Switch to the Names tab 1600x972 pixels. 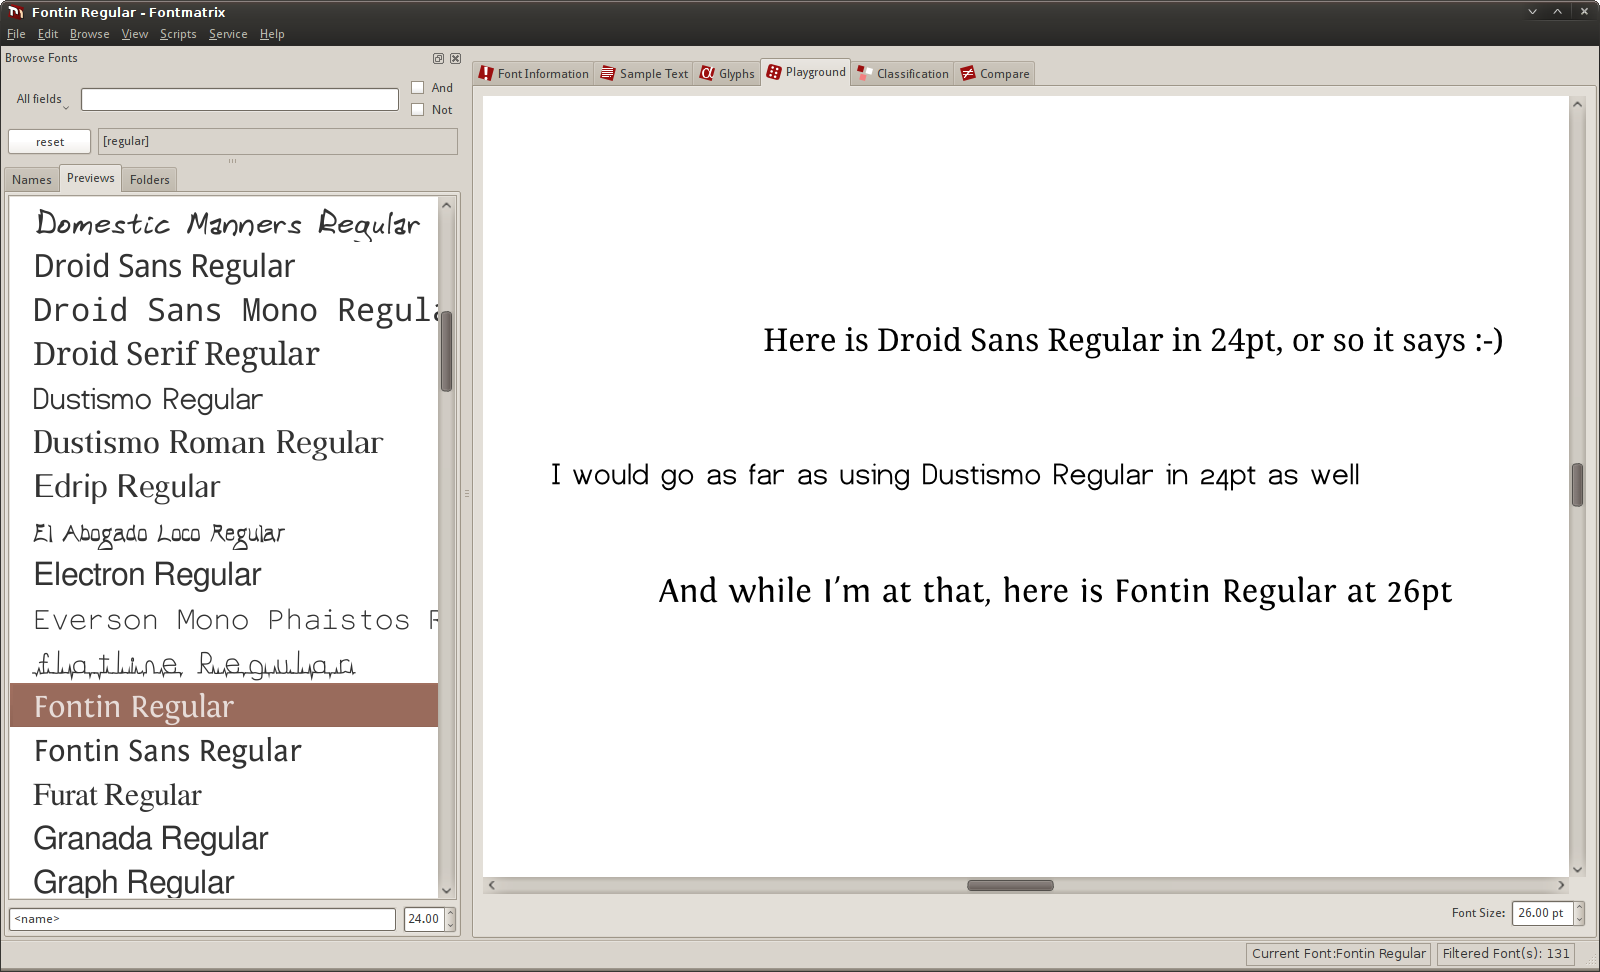click(x=32, y=180)
